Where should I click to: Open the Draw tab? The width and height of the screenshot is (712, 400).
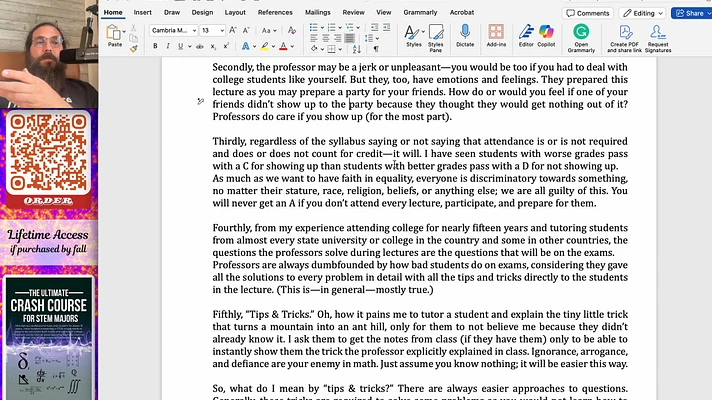pos(172,12)
